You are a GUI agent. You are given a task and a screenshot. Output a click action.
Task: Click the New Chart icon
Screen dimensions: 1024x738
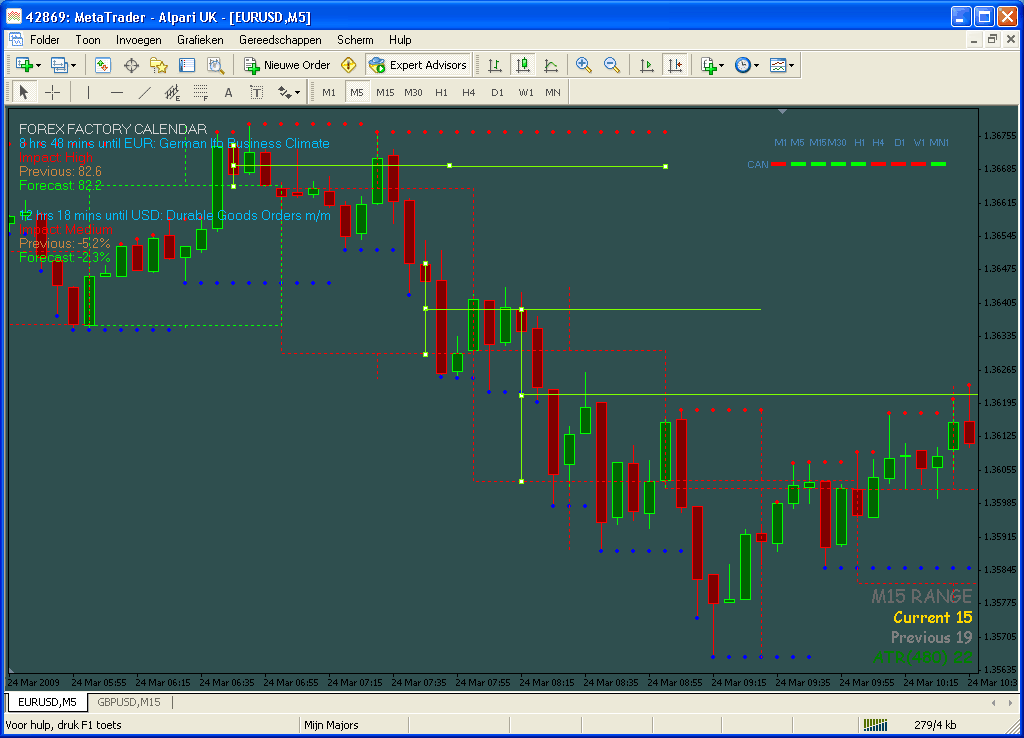(24, 65)
